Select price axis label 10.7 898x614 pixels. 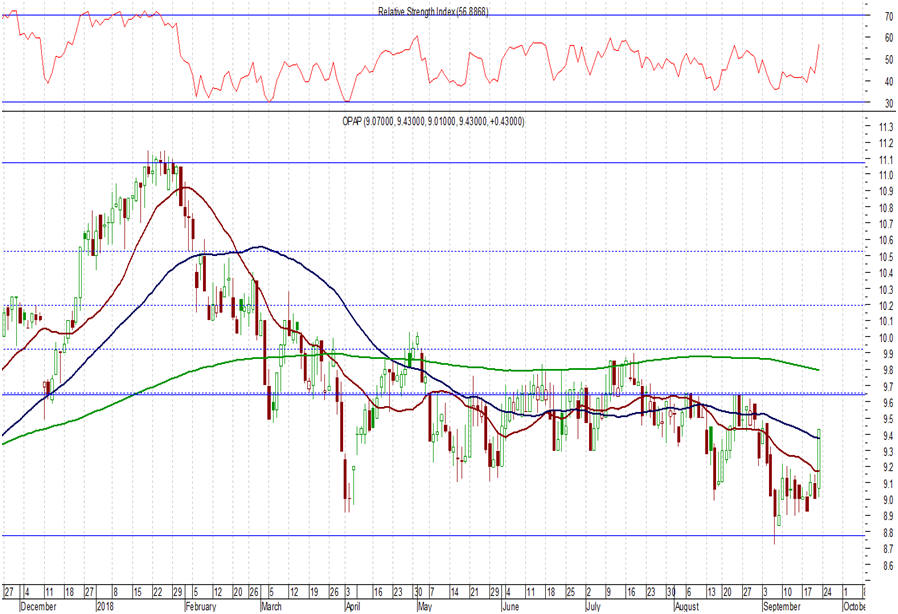pyautogui.click(x=887, y=224)
